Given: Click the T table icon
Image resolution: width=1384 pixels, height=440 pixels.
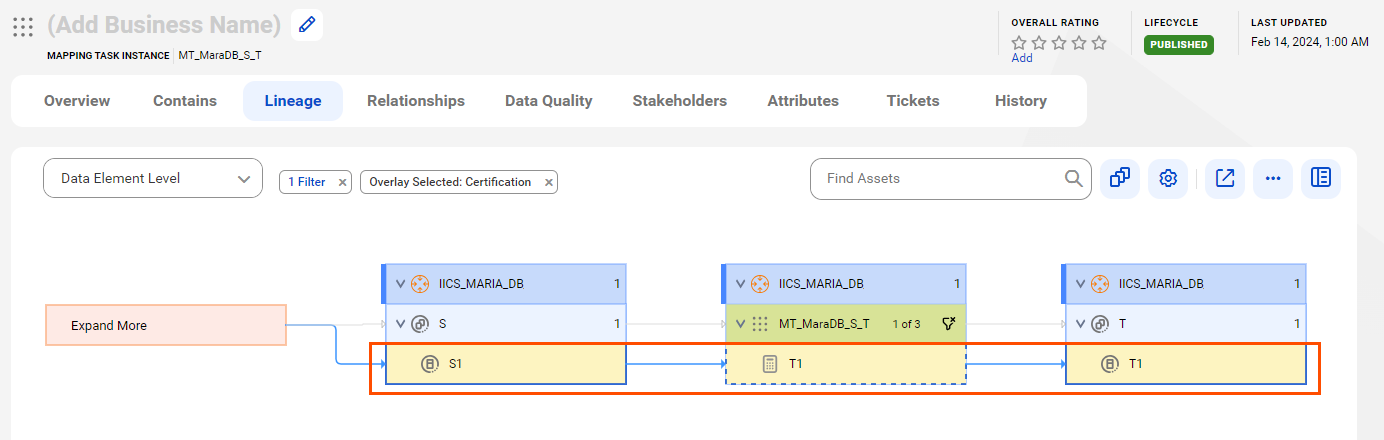Looking at the screenshot, I should 1100,324.
